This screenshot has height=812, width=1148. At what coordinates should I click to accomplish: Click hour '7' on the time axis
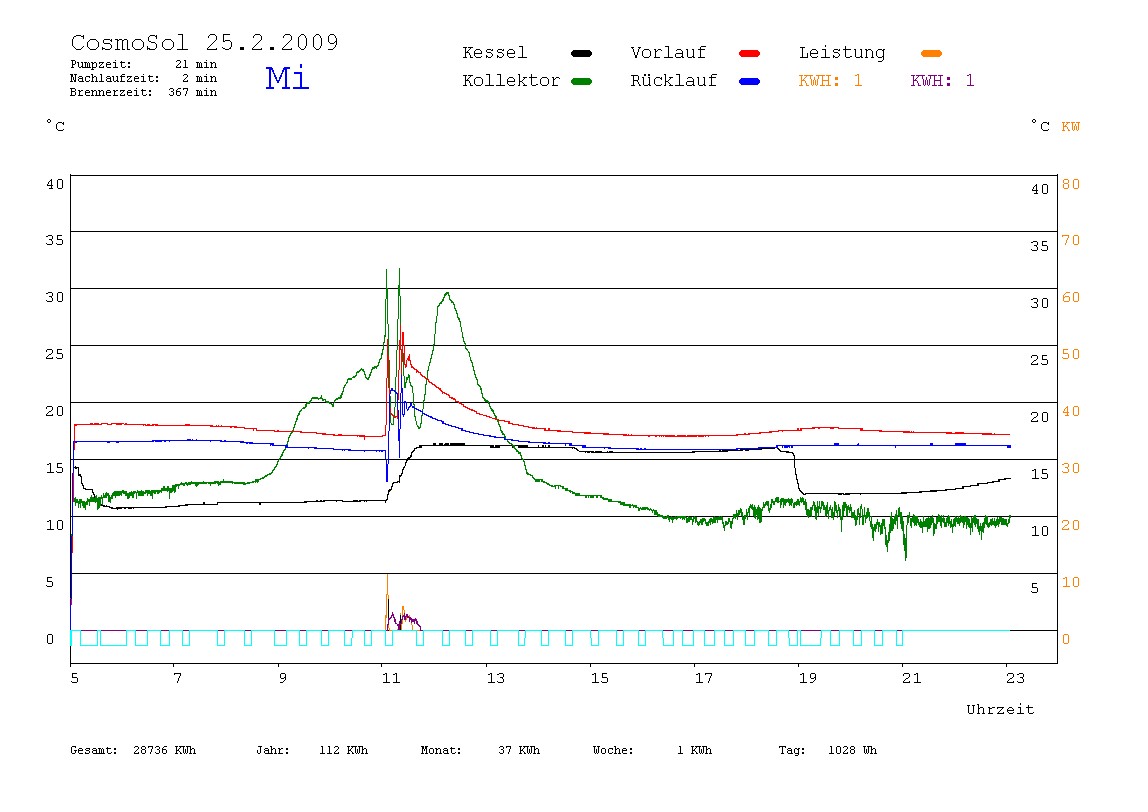tap(177, 679)
